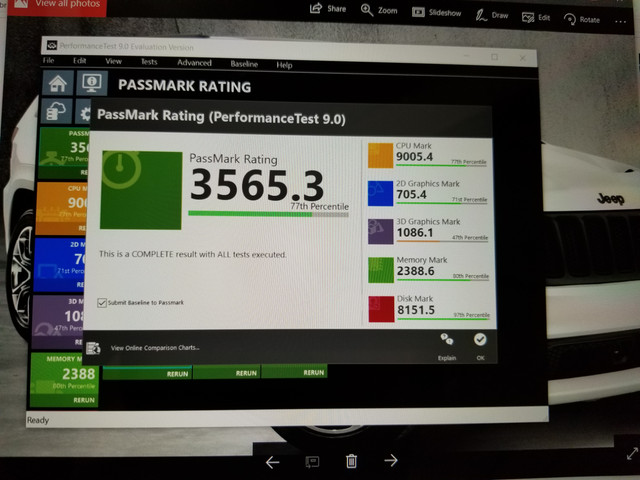This screenshot has height=480, width=640.
Task: Click the red Disk Mark icon
Action: (x=381, y=309)
